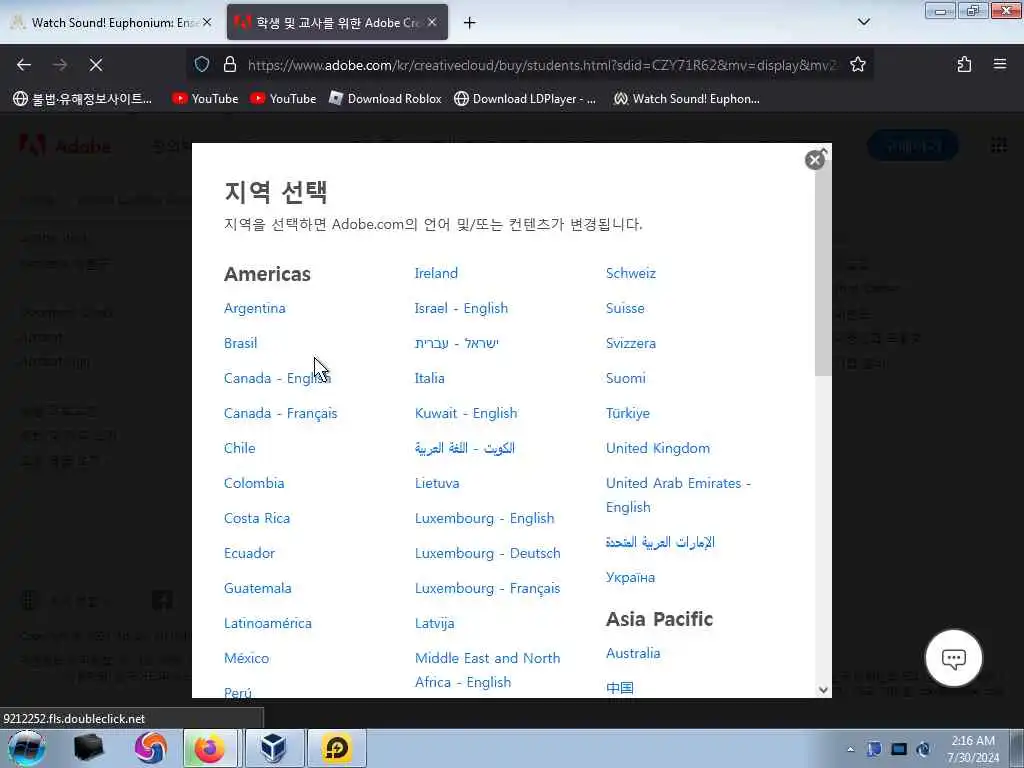Select United Kingdom region

tap(658, 449)
